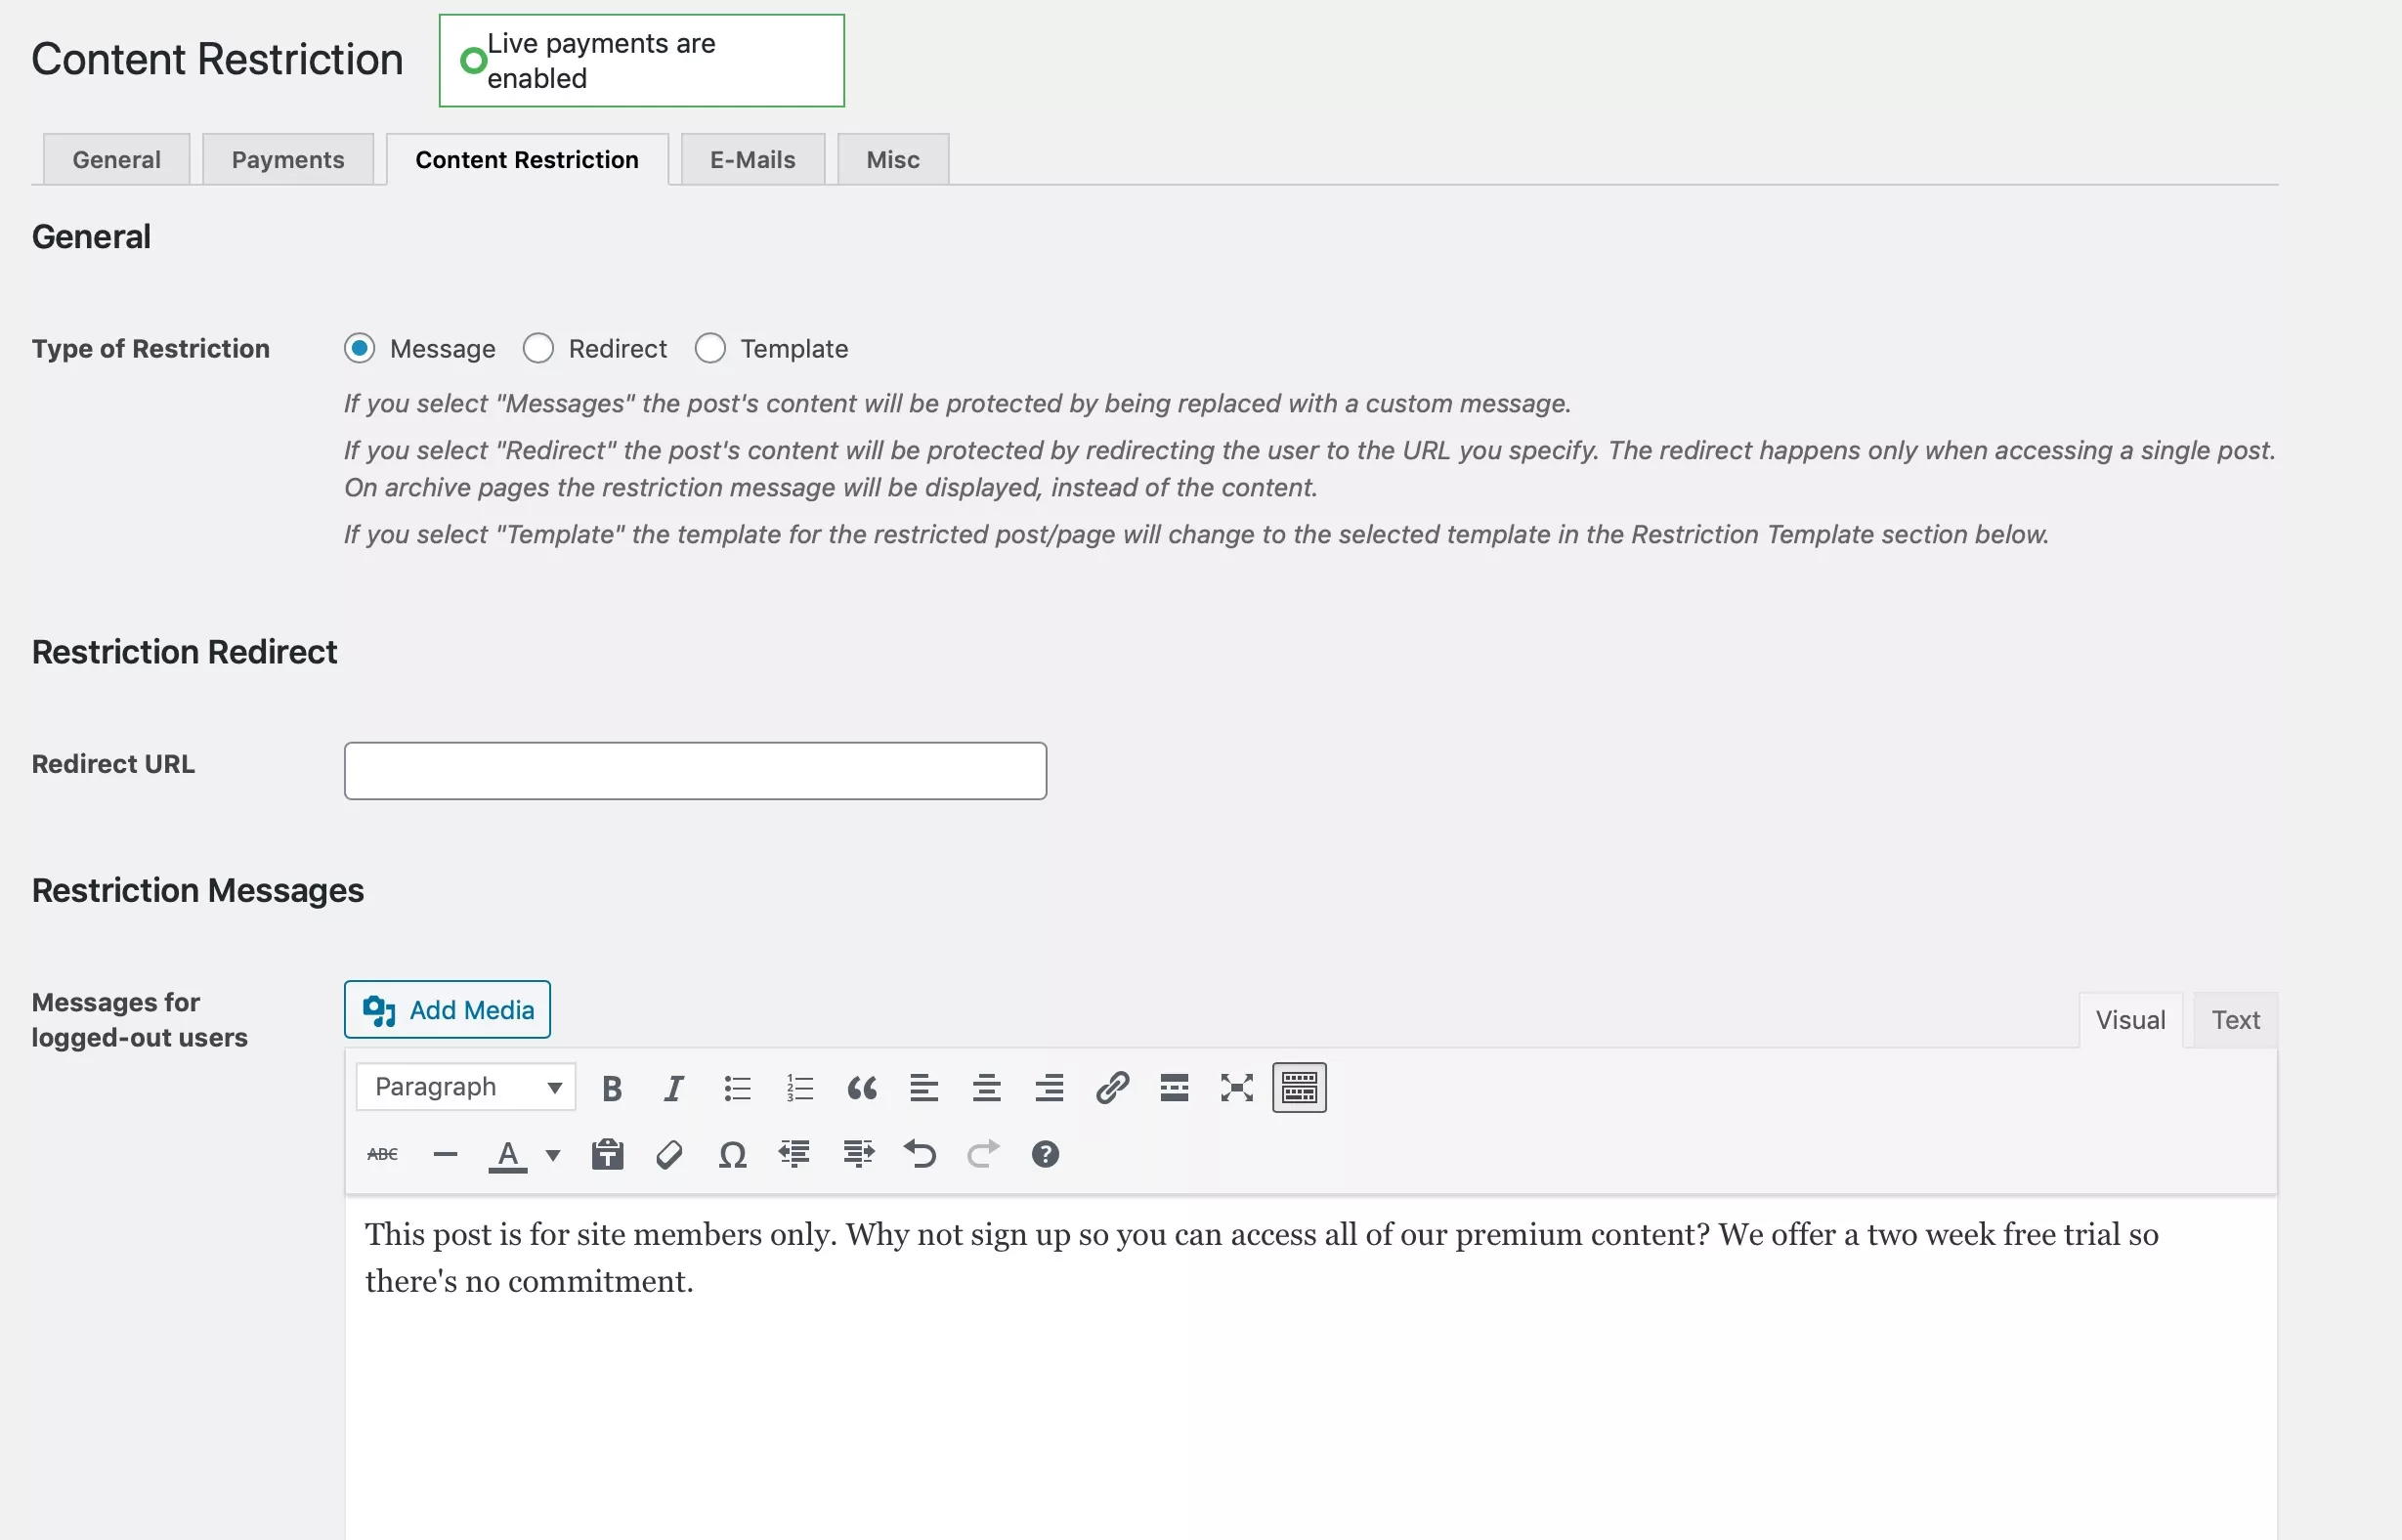
Task: Select the Template radio button
Action: point(710,348)
